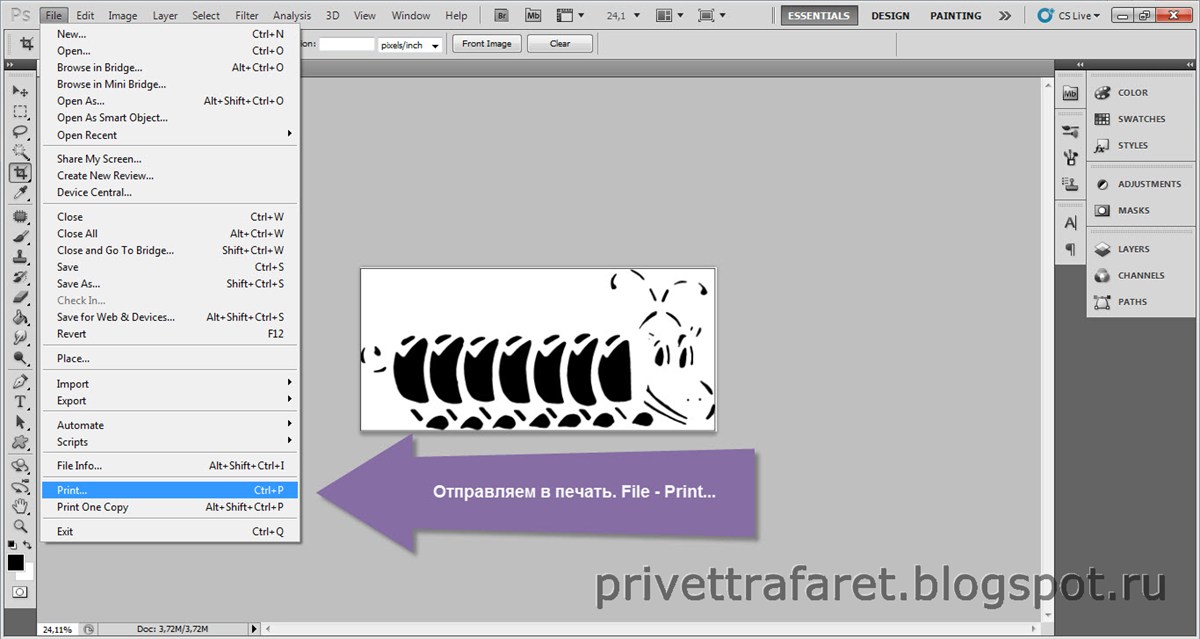Open the status bar info arrow

252,629
